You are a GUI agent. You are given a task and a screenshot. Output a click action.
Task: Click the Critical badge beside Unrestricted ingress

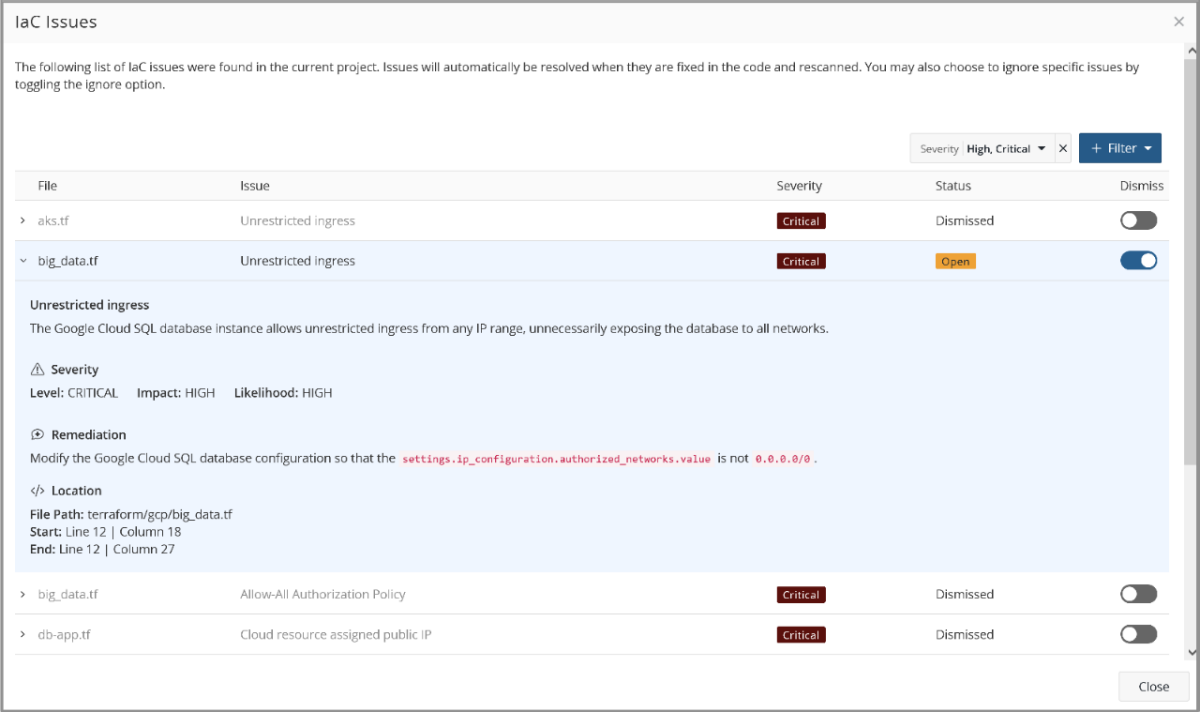click(801, 260)
